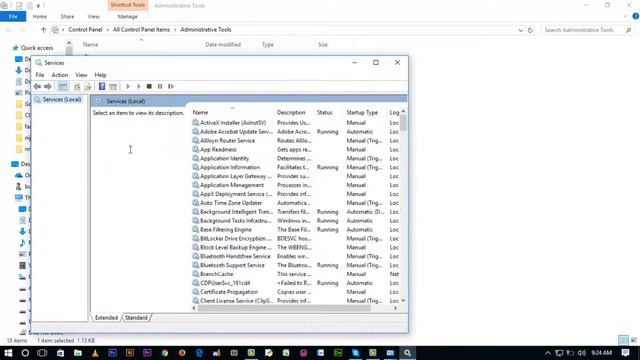This screenshot has width=640, height=360.
Task: Click breadcrumb chevron after Control Panel
Action: (x=108, y=30)
